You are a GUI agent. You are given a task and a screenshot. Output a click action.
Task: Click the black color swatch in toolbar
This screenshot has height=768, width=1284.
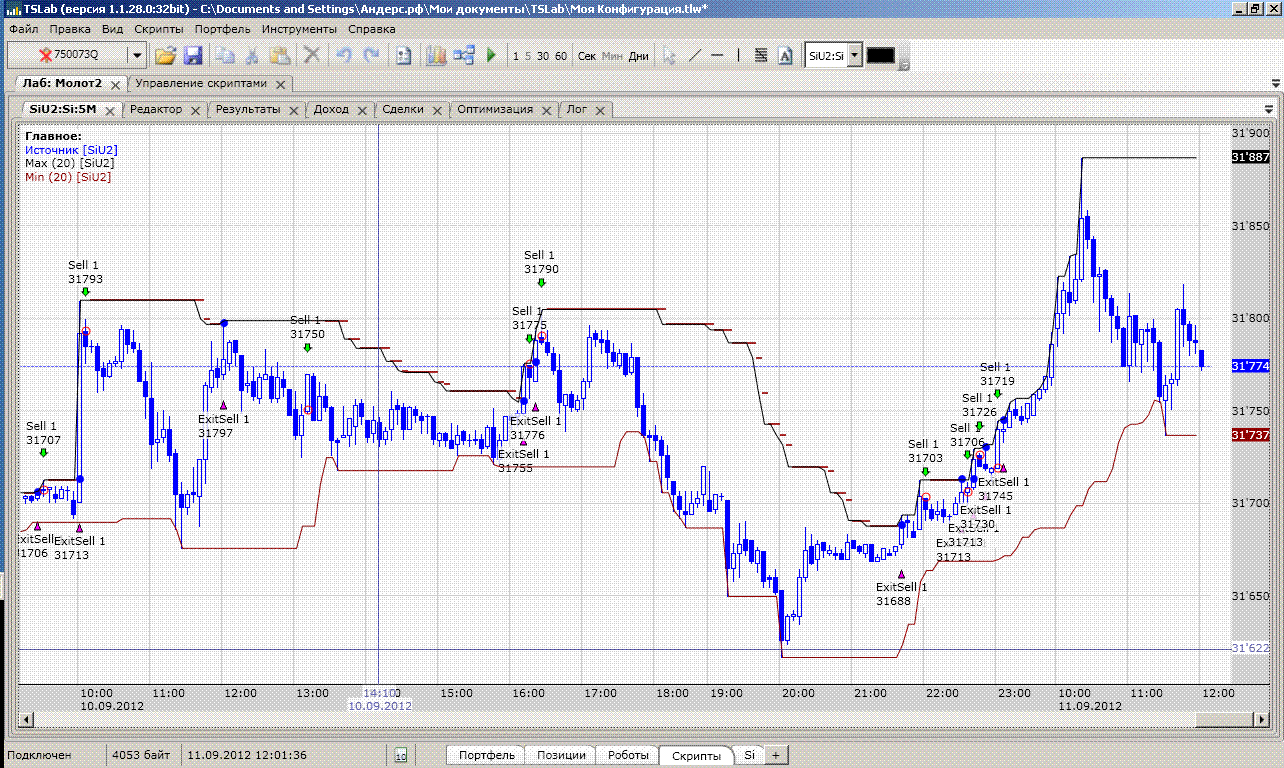coord(880,56)
